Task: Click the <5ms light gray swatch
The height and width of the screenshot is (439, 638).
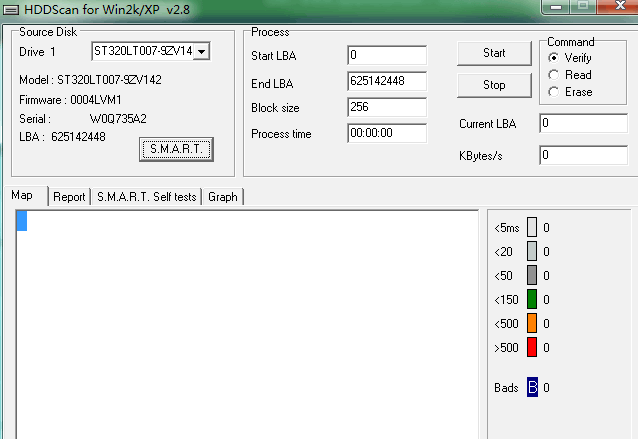Action: (532, 227)
